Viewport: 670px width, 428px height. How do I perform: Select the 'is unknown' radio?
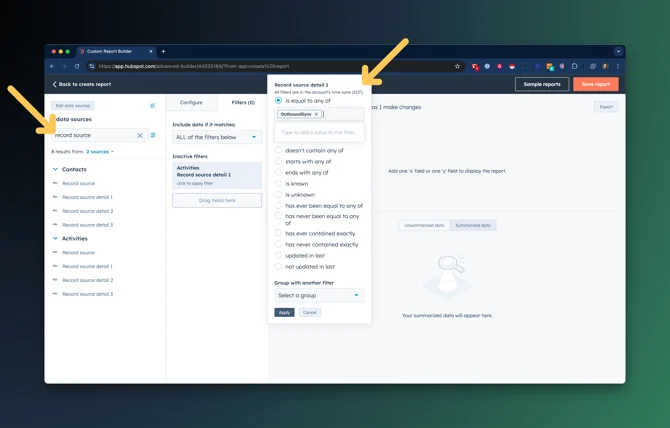coord(278,195)
